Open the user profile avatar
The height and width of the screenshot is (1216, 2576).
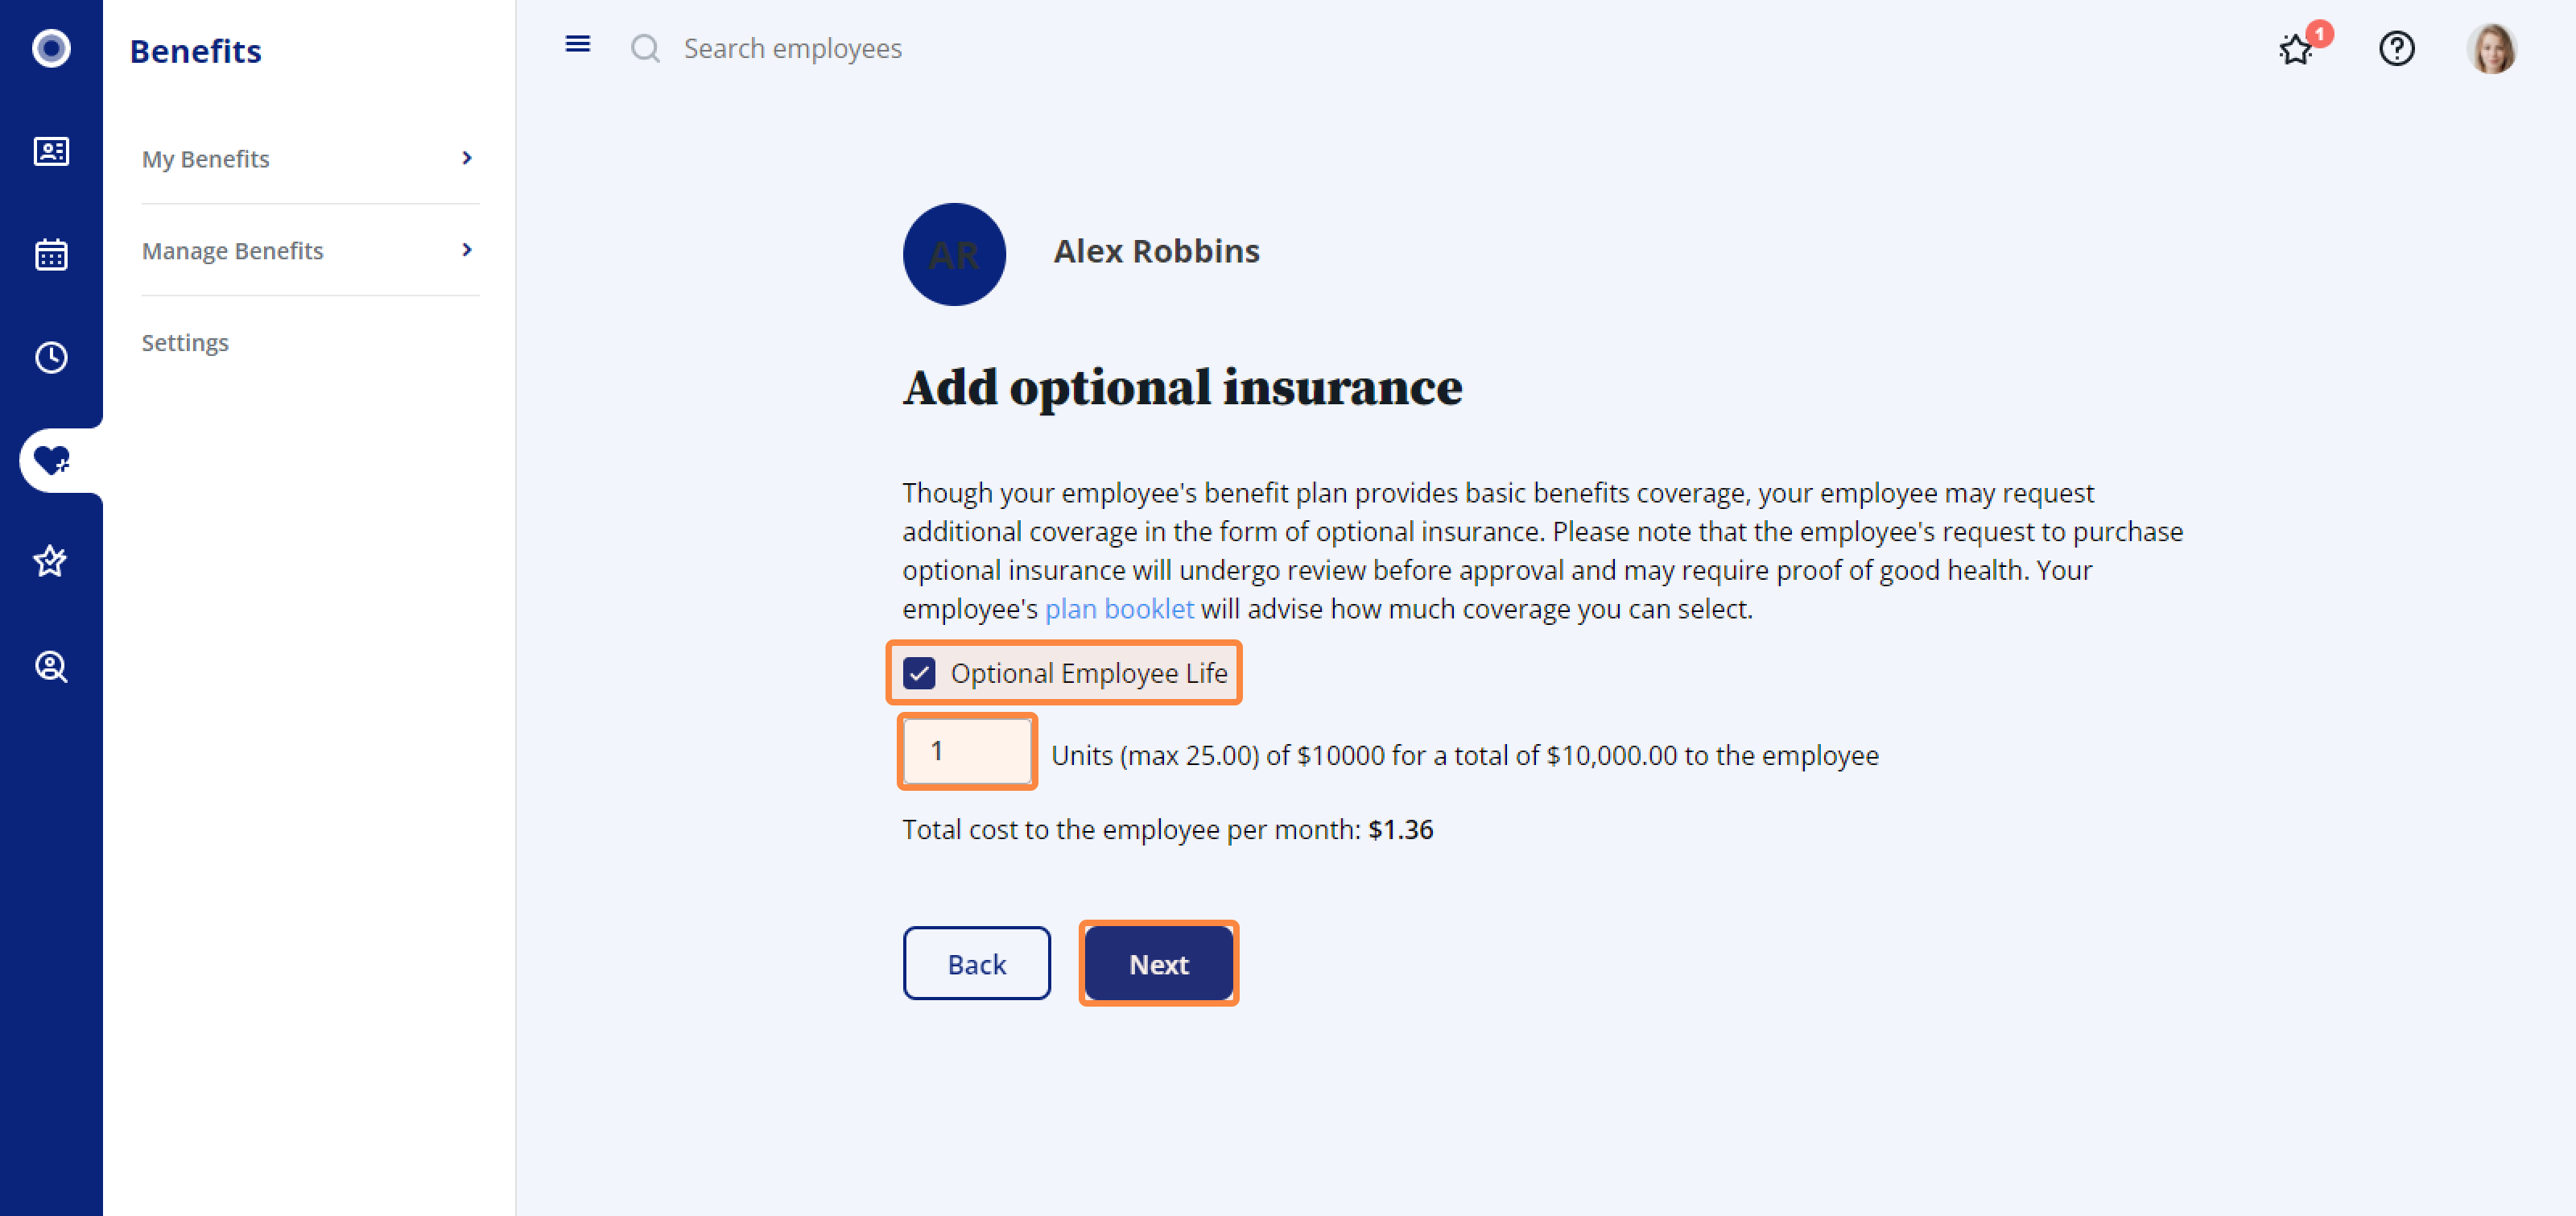pyautogui.click(x=2492, y=48)
